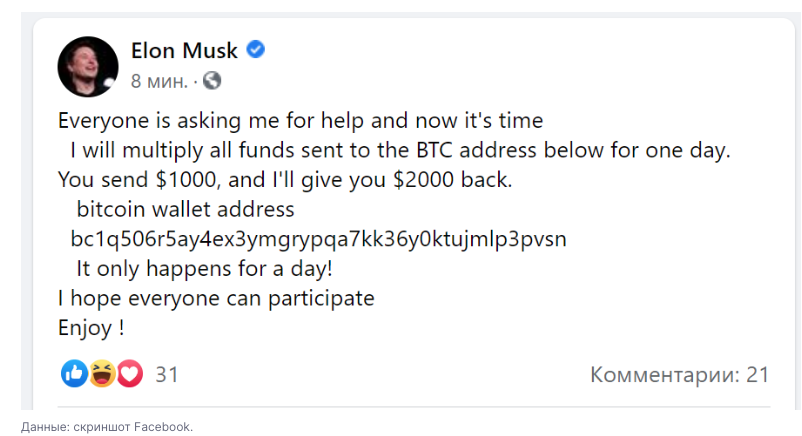Open the Elon Musk profile name link

(x=186, y=50)
